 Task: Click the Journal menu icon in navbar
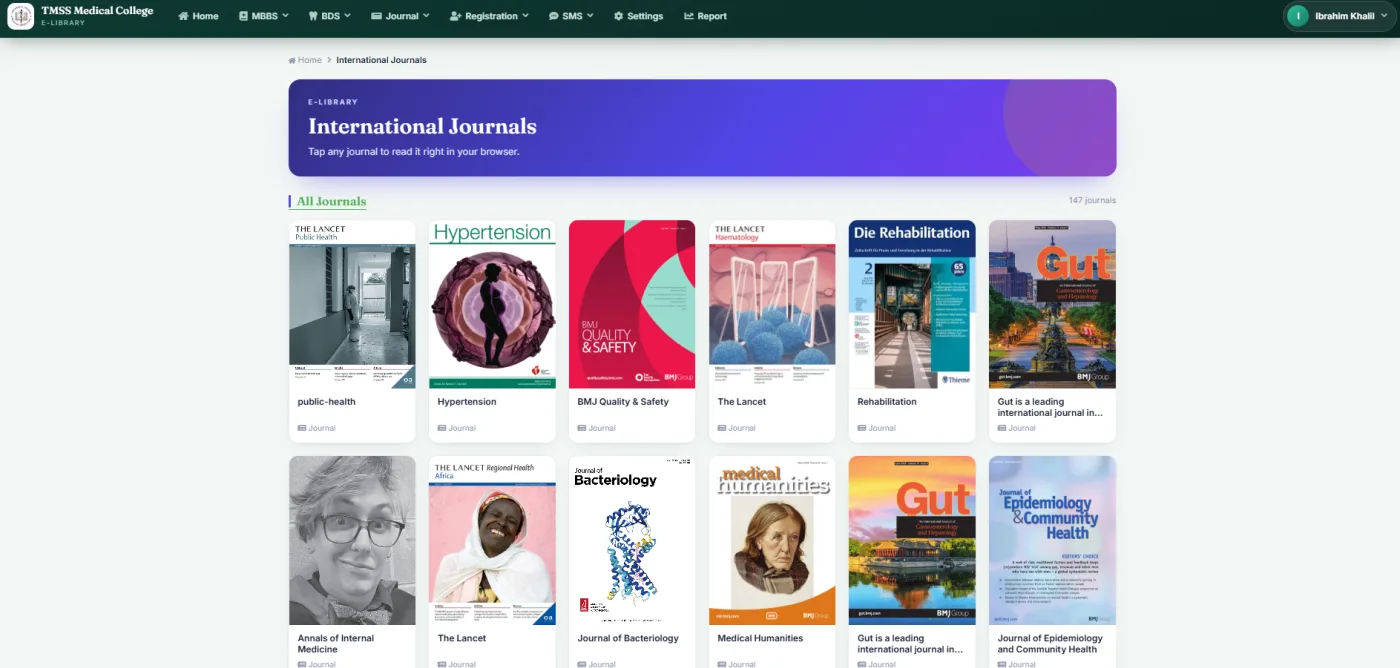[x=376, y=16]
